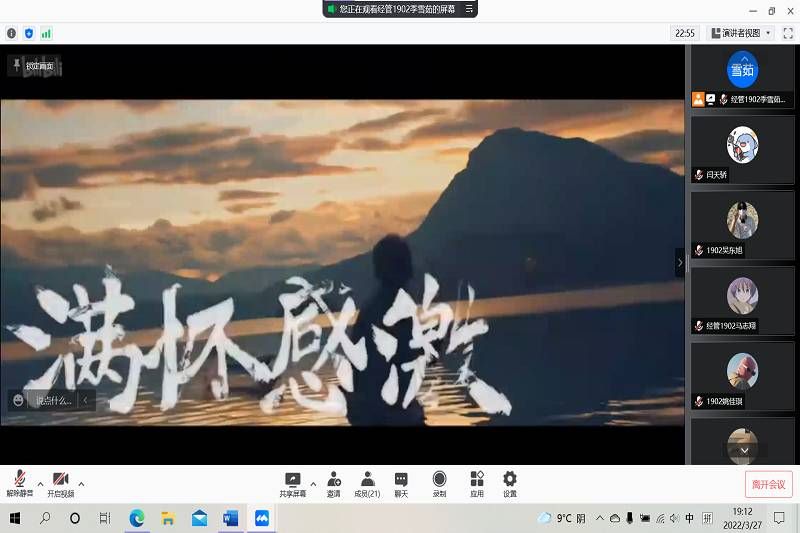The height and width of the screenshot is (533, 800).
Task: Open the volume control in system tray
Action: (674, 519)
